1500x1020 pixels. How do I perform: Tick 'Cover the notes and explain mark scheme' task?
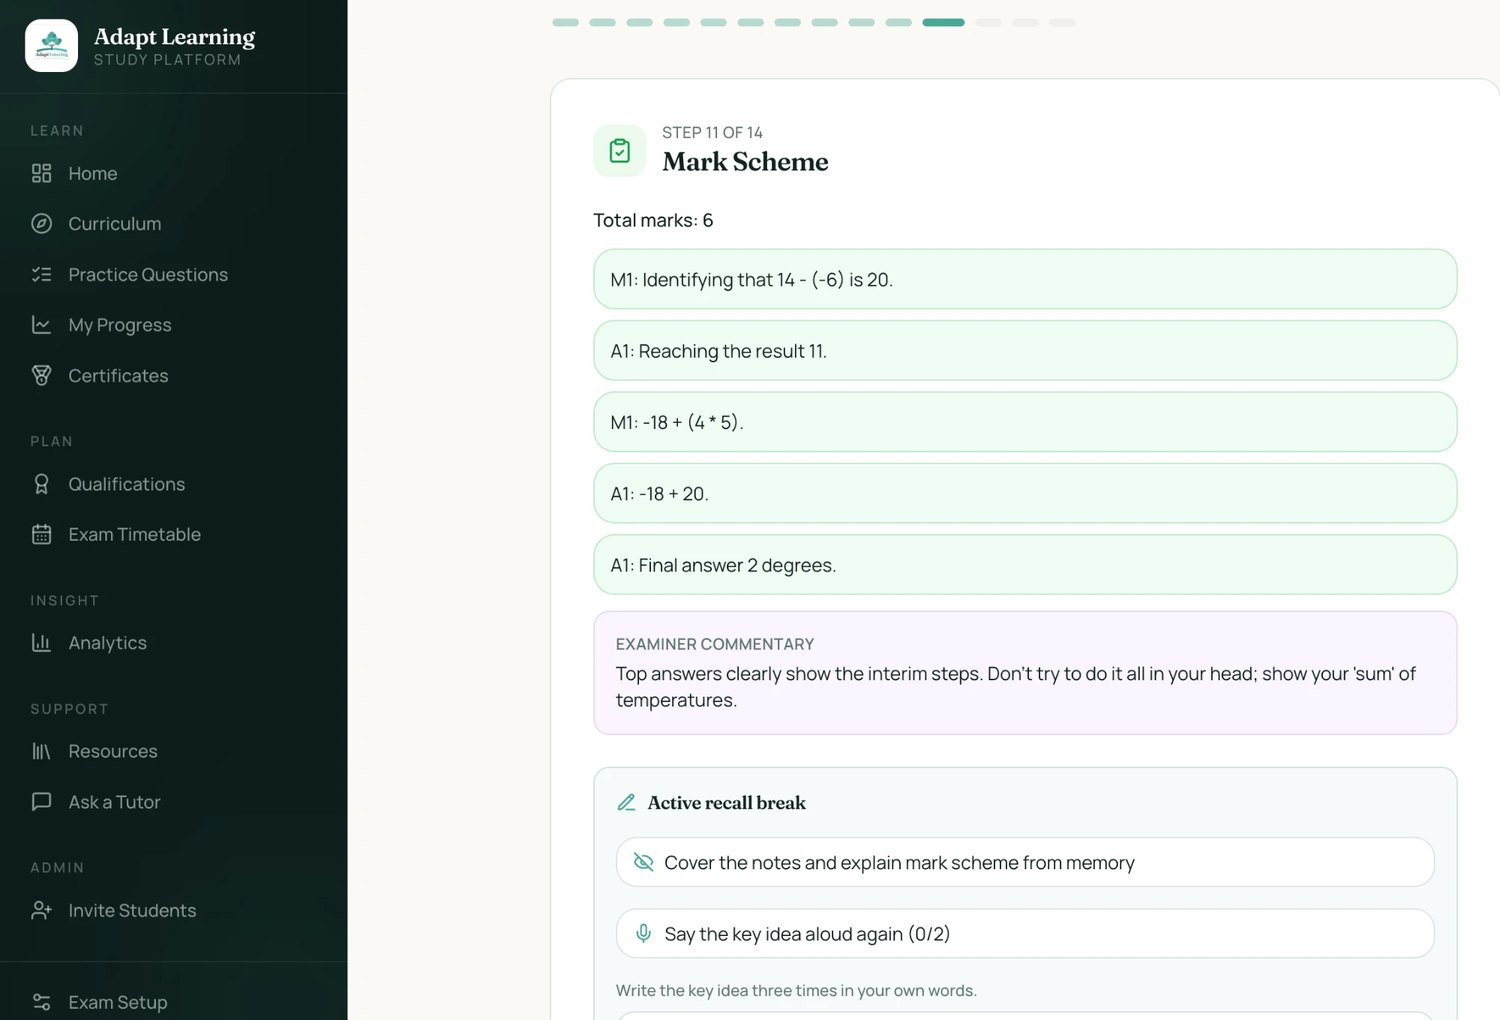click(1025, 862)
